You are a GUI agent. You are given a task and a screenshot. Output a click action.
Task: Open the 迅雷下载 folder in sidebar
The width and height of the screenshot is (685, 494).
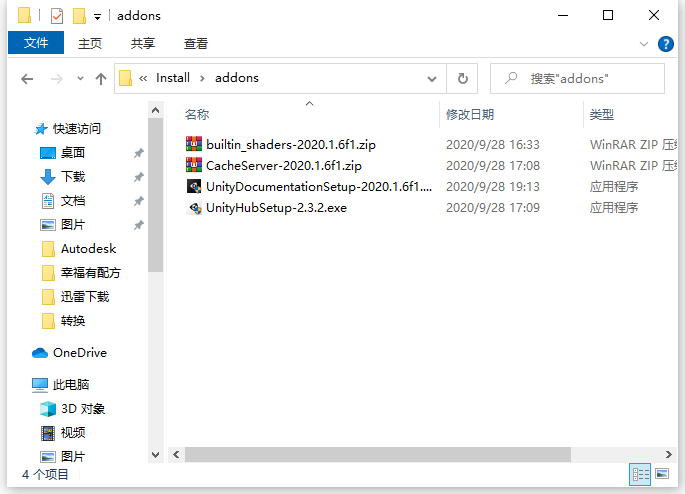pyautogui.click(x=85, y=297)
